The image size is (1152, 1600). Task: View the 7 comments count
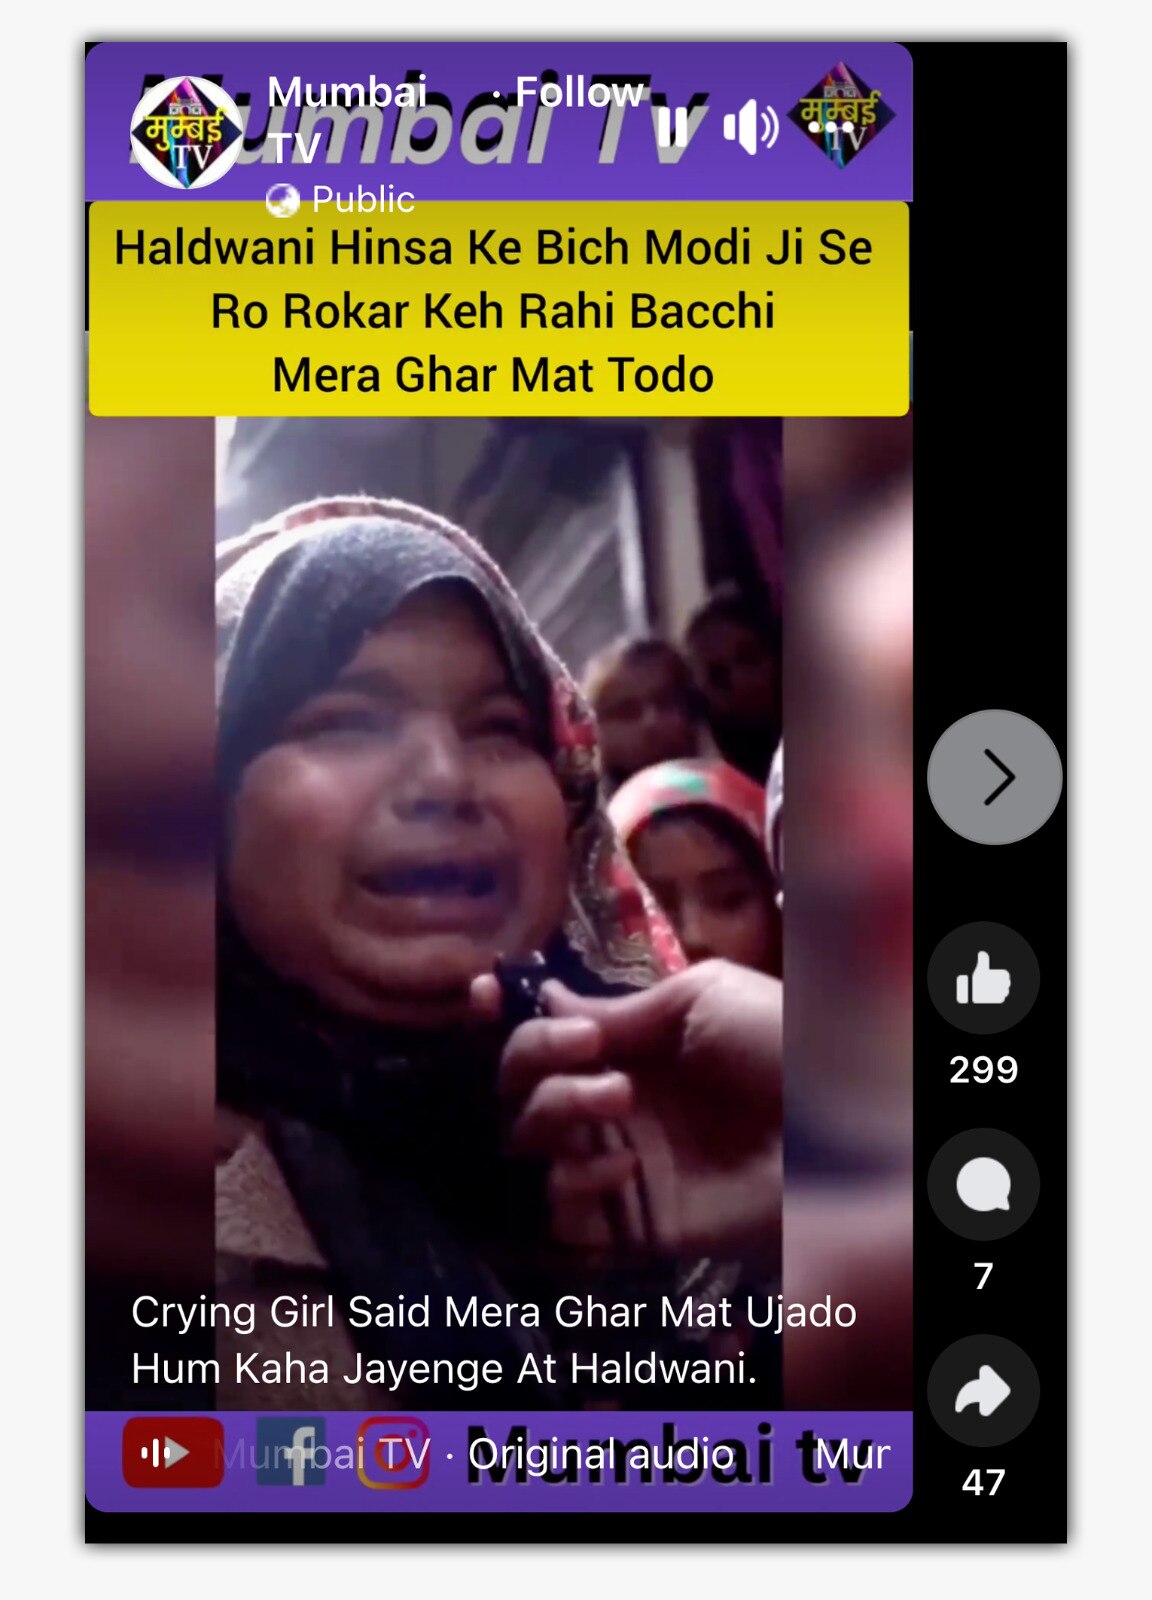click(983, 1276)
